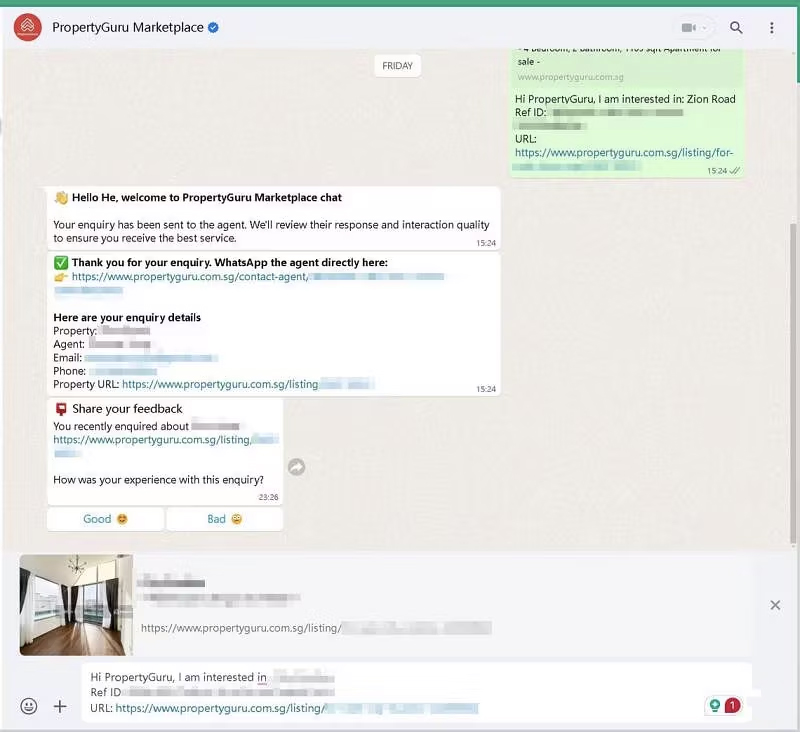Click 'How was your experience with this enquiry?'
800x732 pixels.
[158, 479]
